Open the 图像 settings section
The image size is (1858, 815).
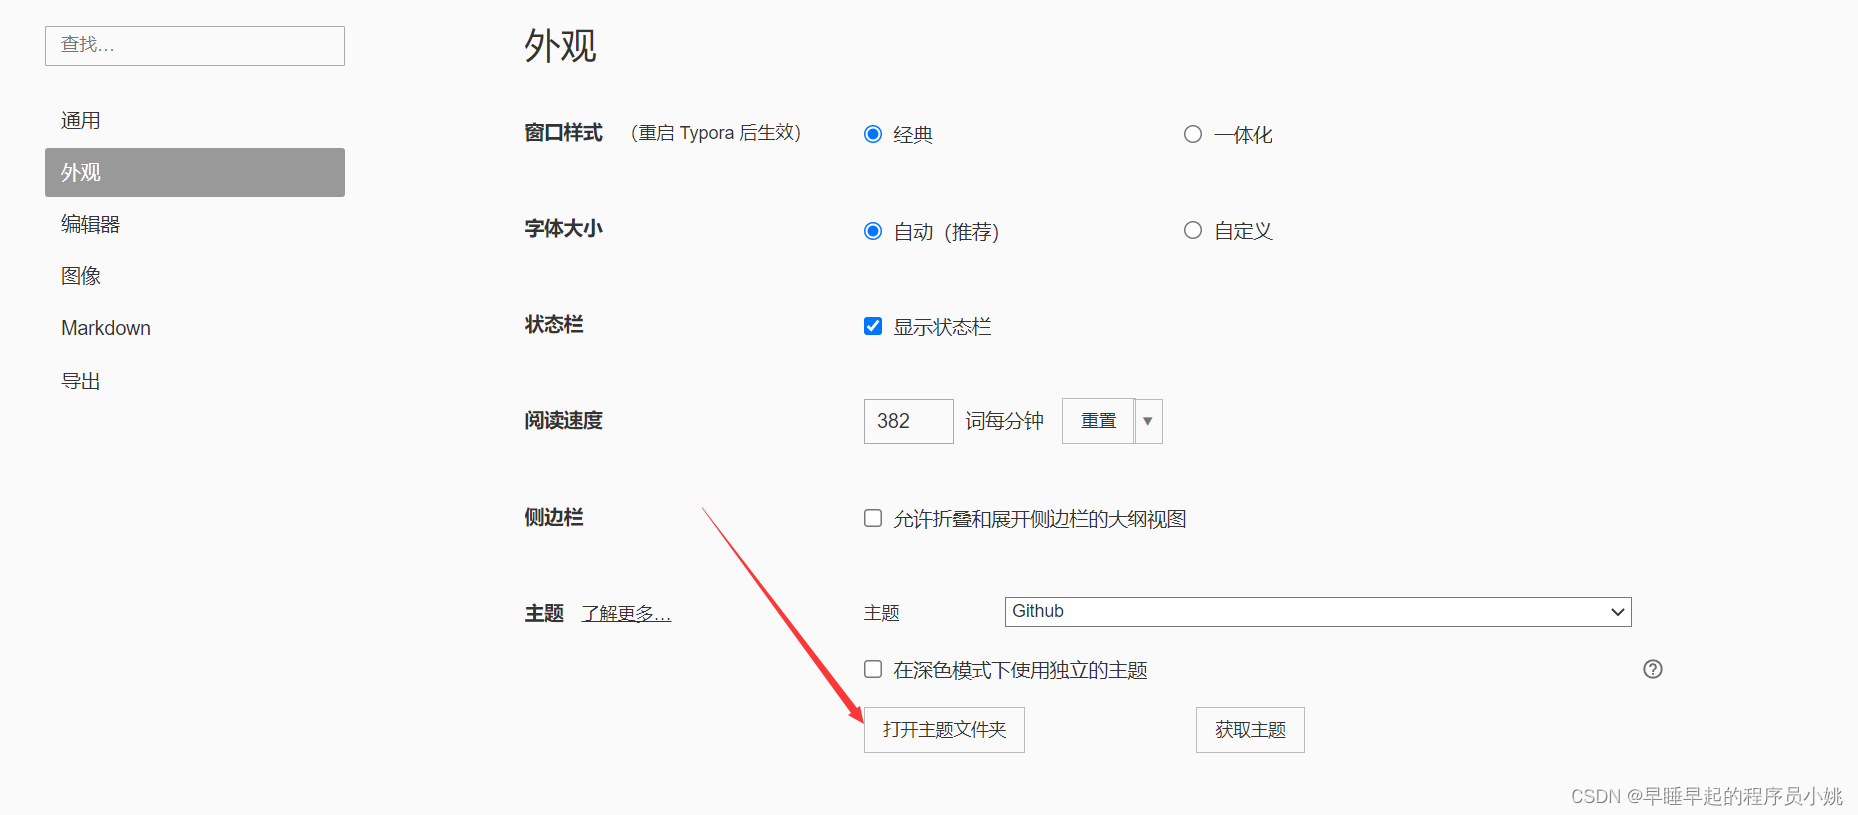[195, 276]
